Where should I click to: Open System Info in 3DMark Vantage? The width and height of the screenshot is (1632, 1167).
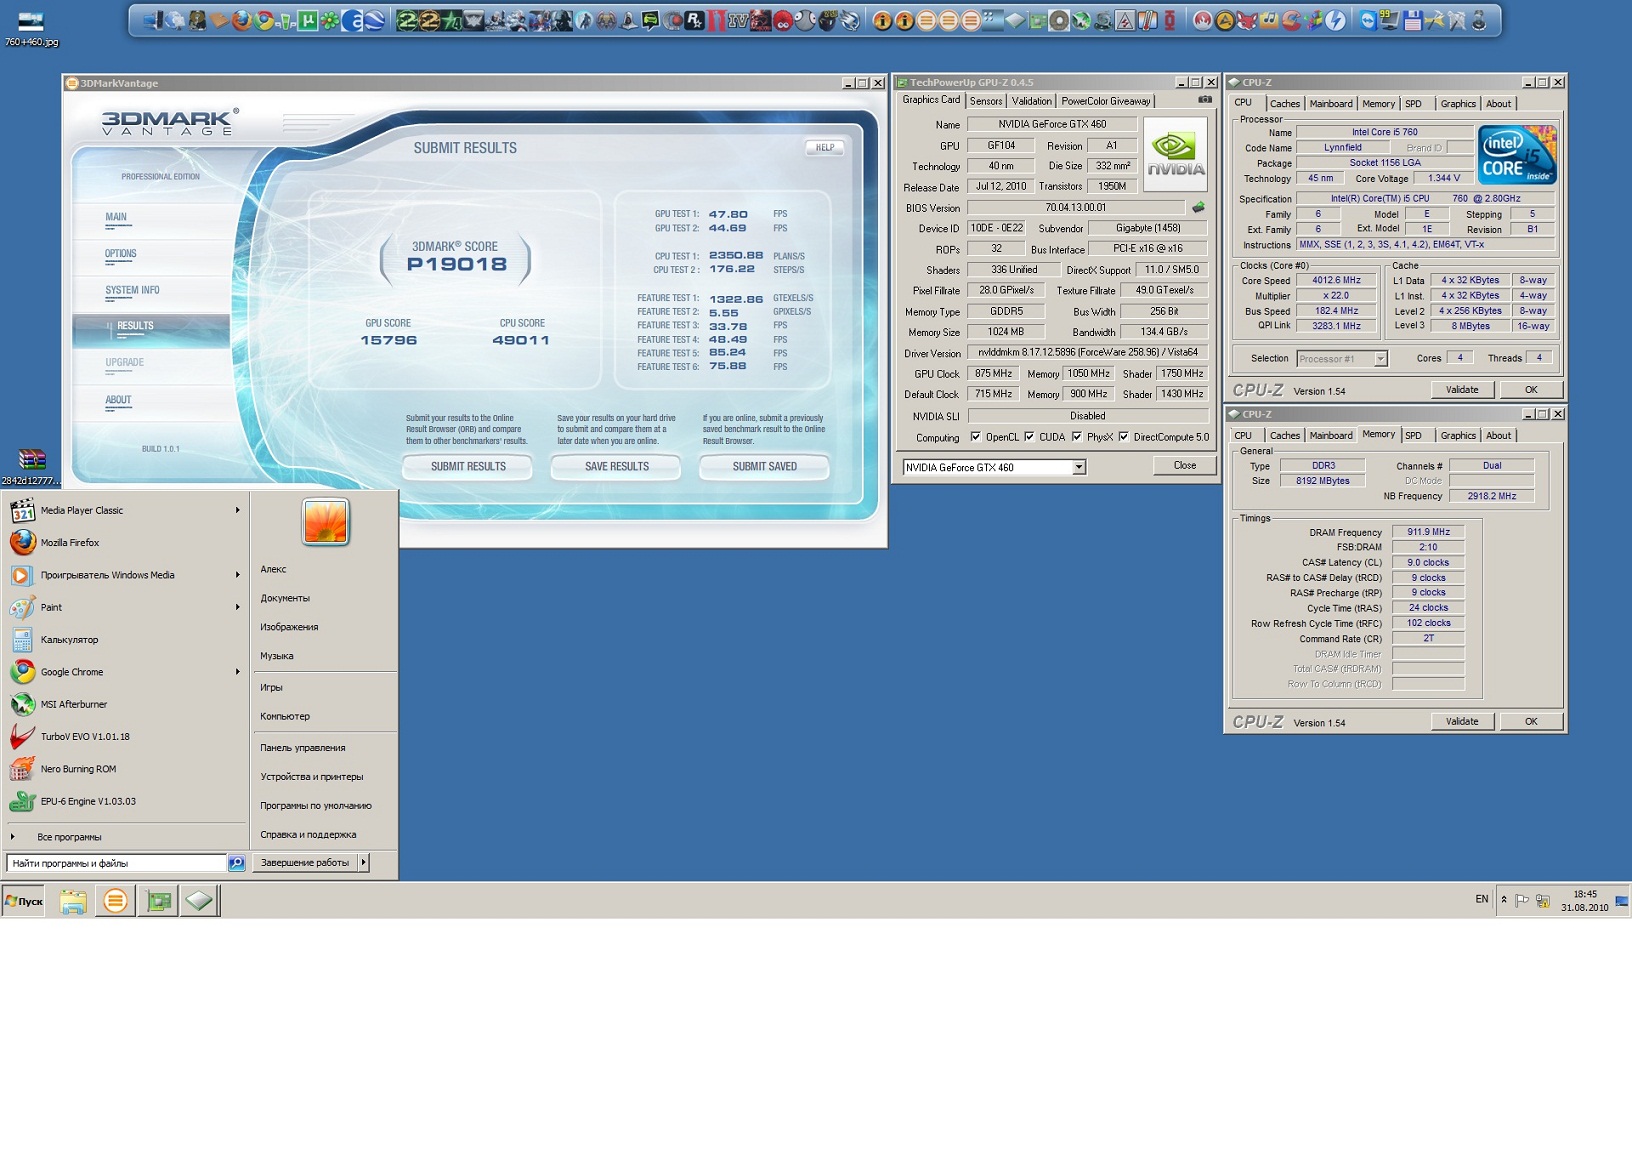[x=132, y=291]
